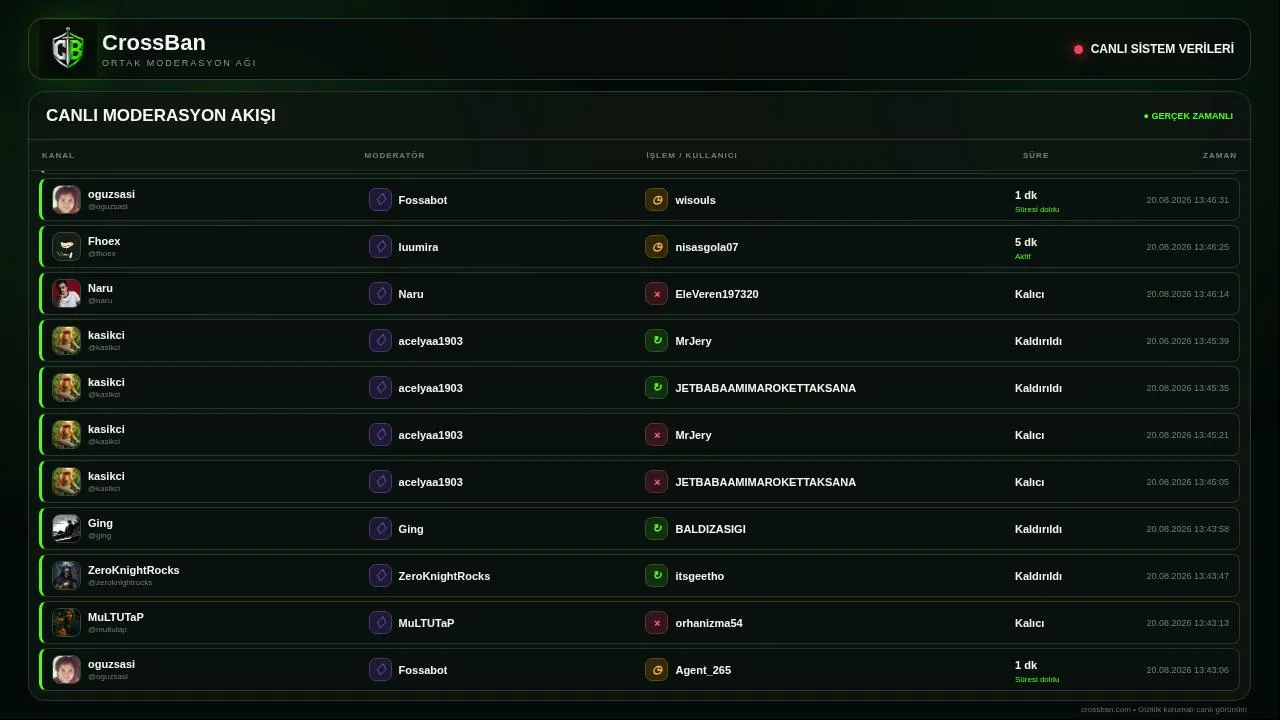This screenshot has height=720, width=1280.
Task: Click the GERÇEK ZAMANLI status label
Action: tap(1188, 116)
